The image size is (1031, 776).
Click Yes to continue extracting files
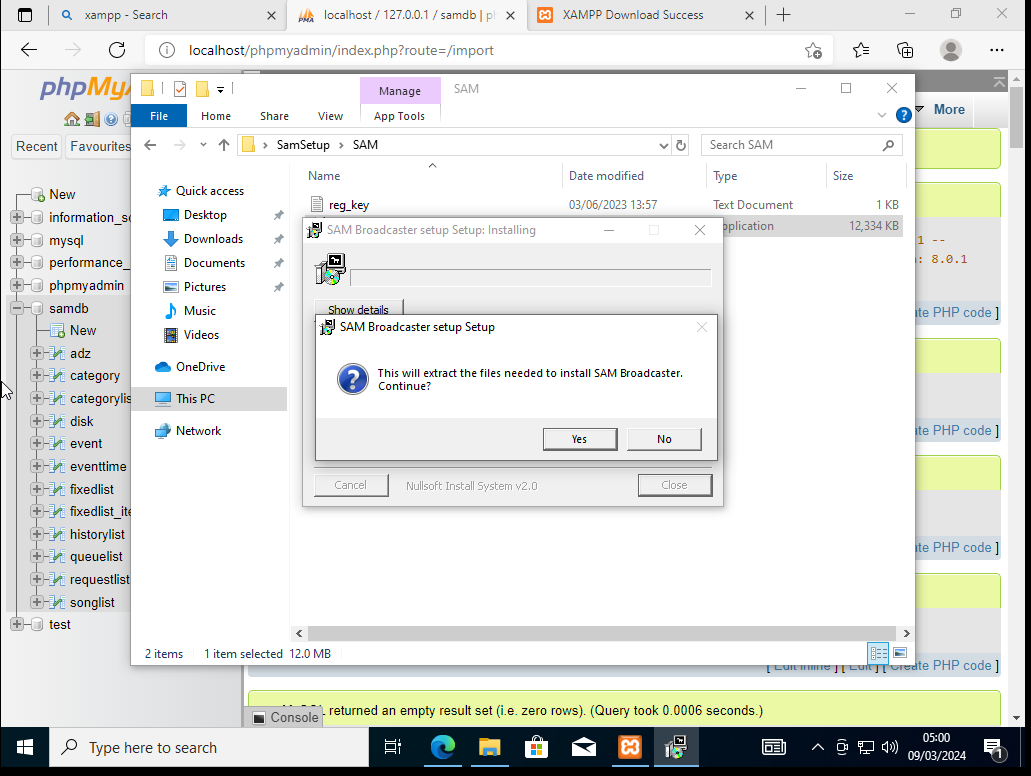pyautogui.click(x=579, y=439)
